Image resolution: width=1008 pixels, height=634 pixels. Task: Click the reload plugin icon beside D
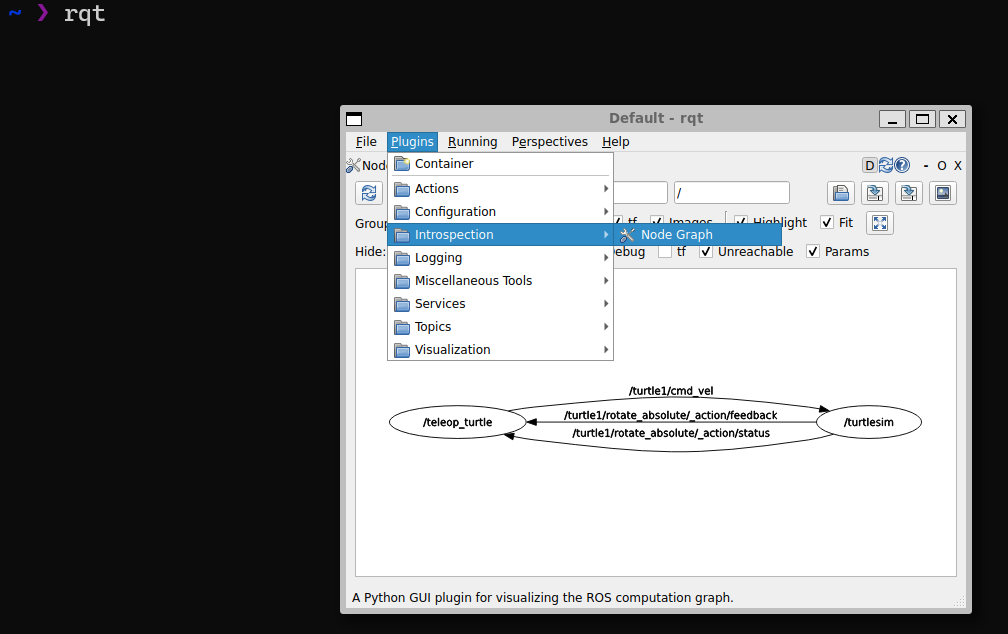[x=886, y=166]
